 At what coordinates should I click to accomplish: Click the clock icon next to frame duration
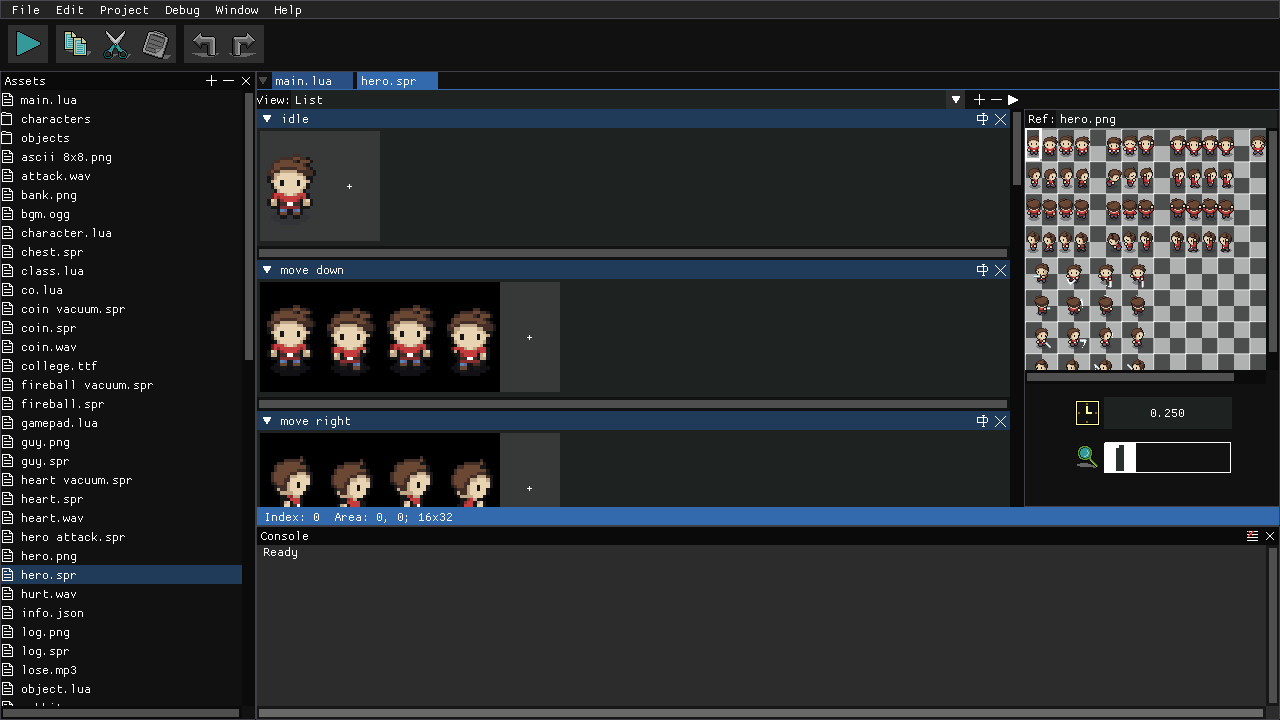(x=1087, y=412)
